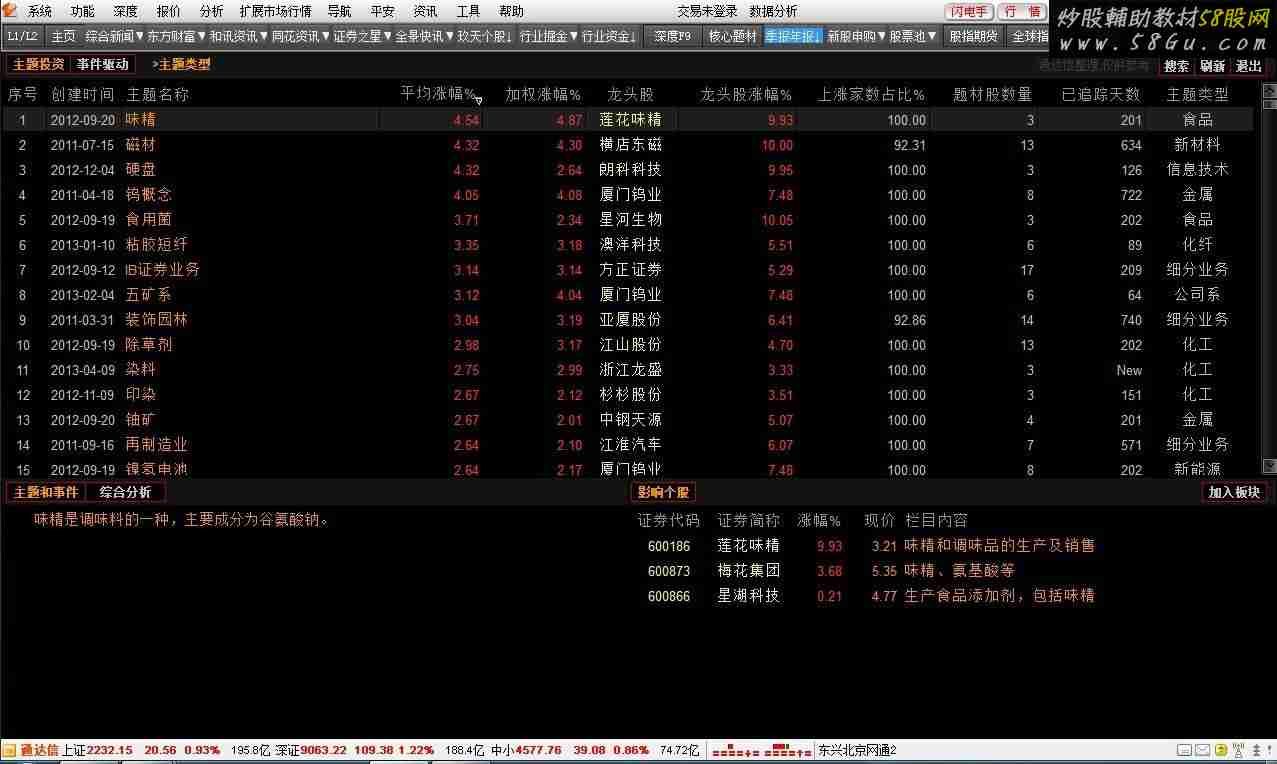Switch to the 综合分析 tab
The height and width of the screenshot is (764, 1277).
125,492
